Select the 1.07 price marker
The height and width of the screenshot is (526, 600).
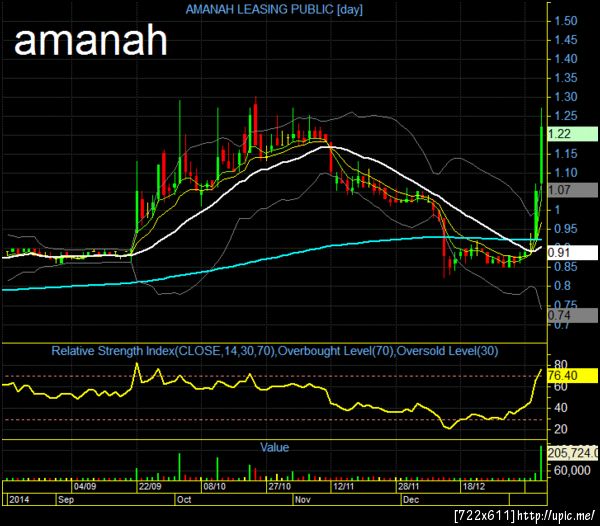point(573,190)
